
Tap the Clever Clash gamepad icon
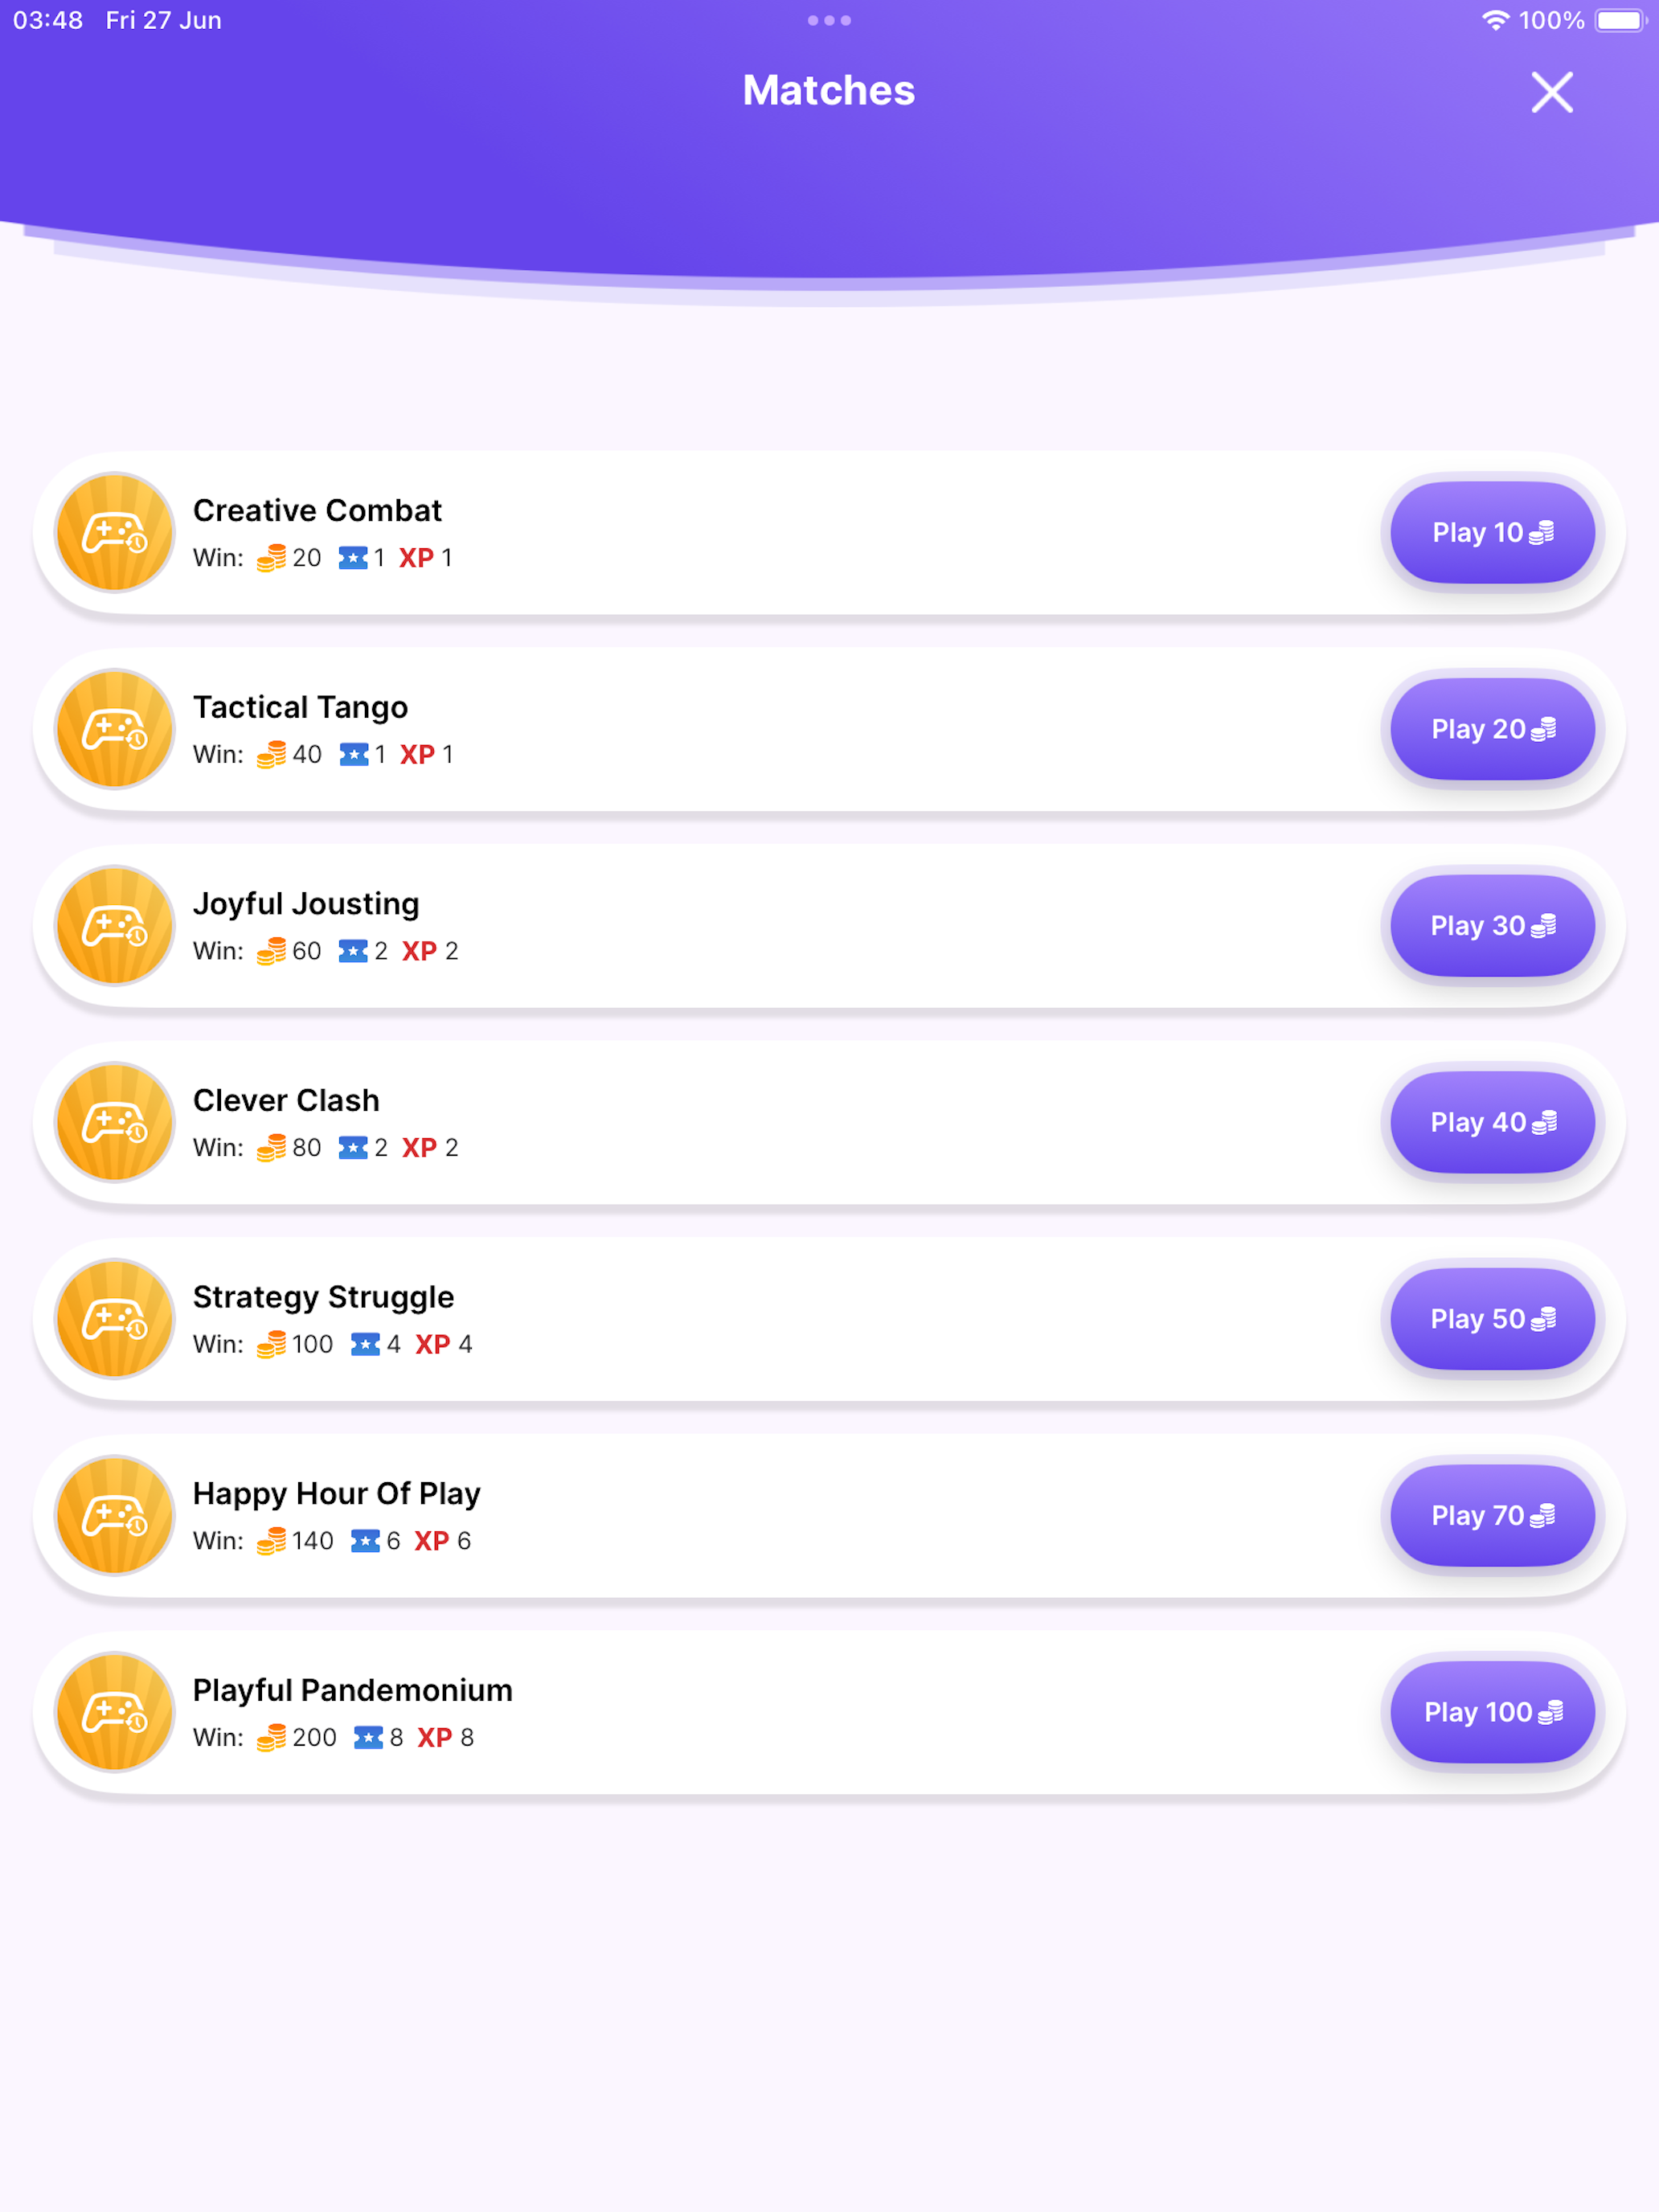pos(115,1122)
